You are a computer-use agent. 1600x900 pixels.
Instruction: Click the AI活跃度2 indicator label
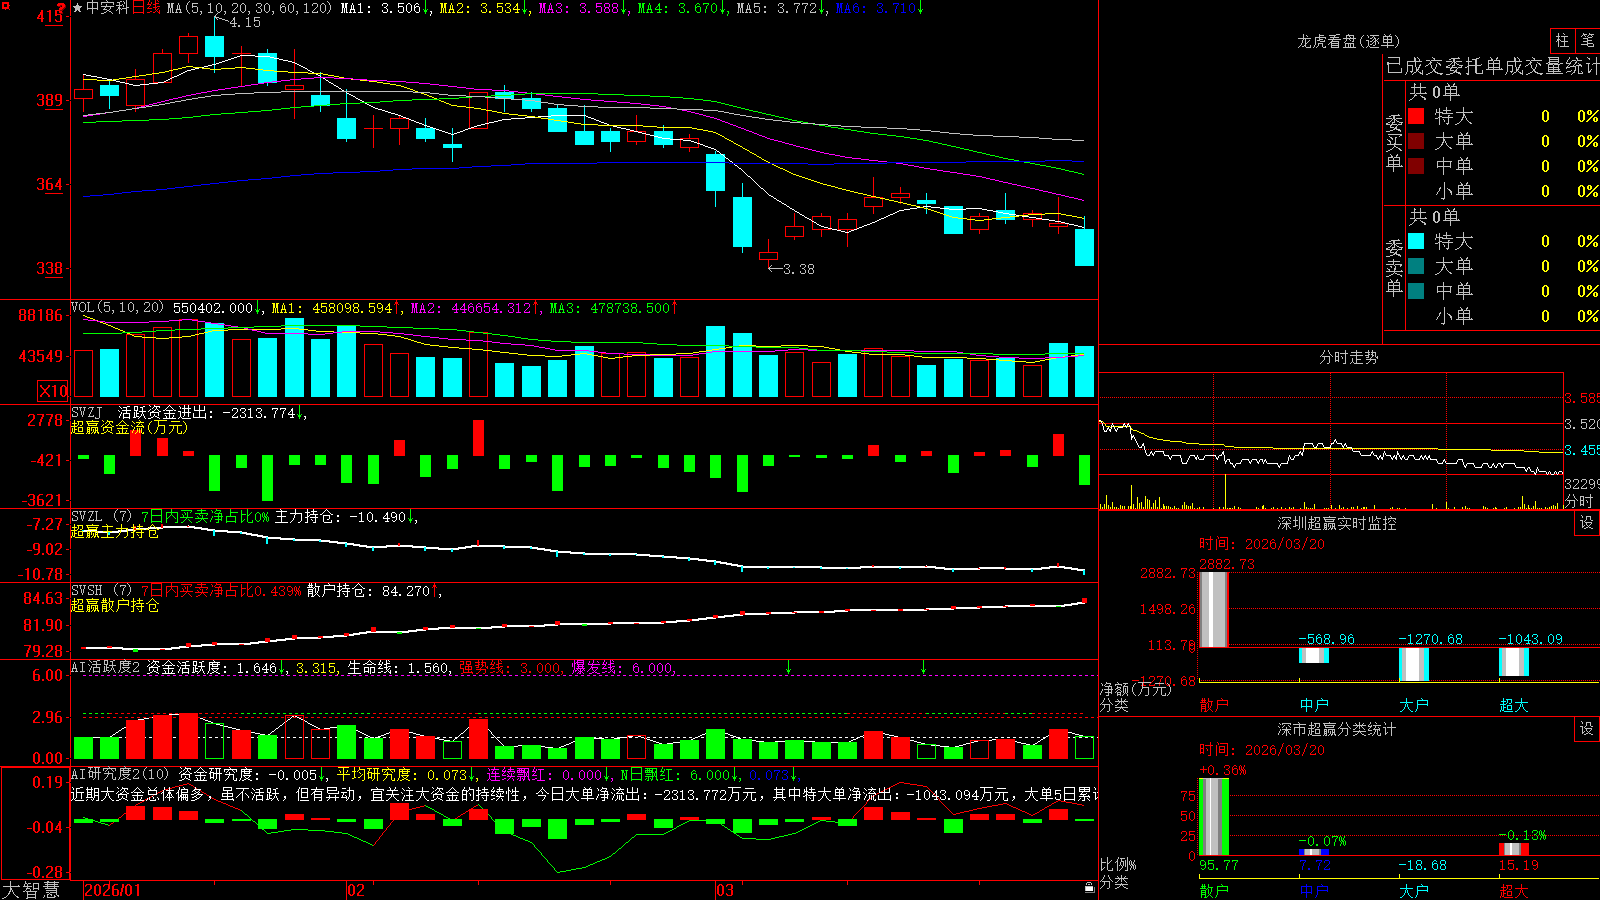point(105,667)
